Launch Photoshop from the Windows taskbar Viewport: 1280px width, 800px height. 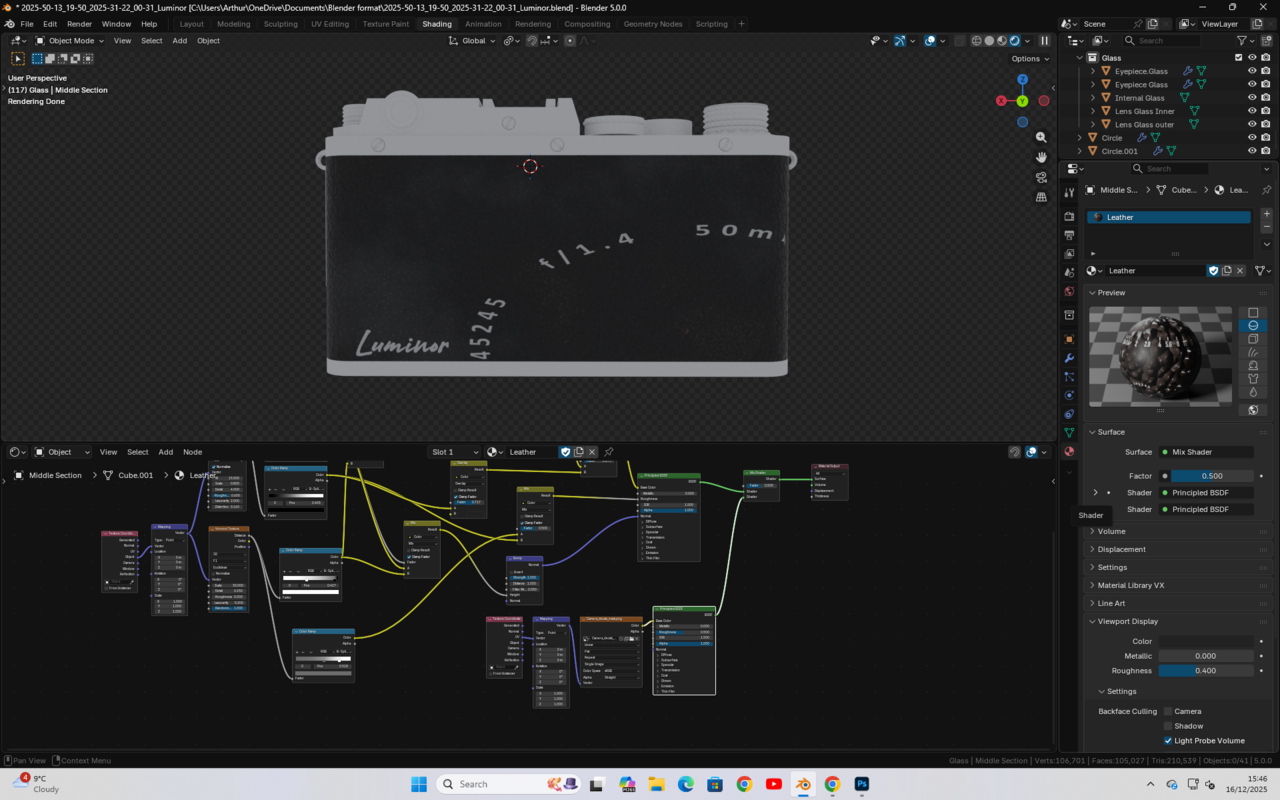pos(861,784)
